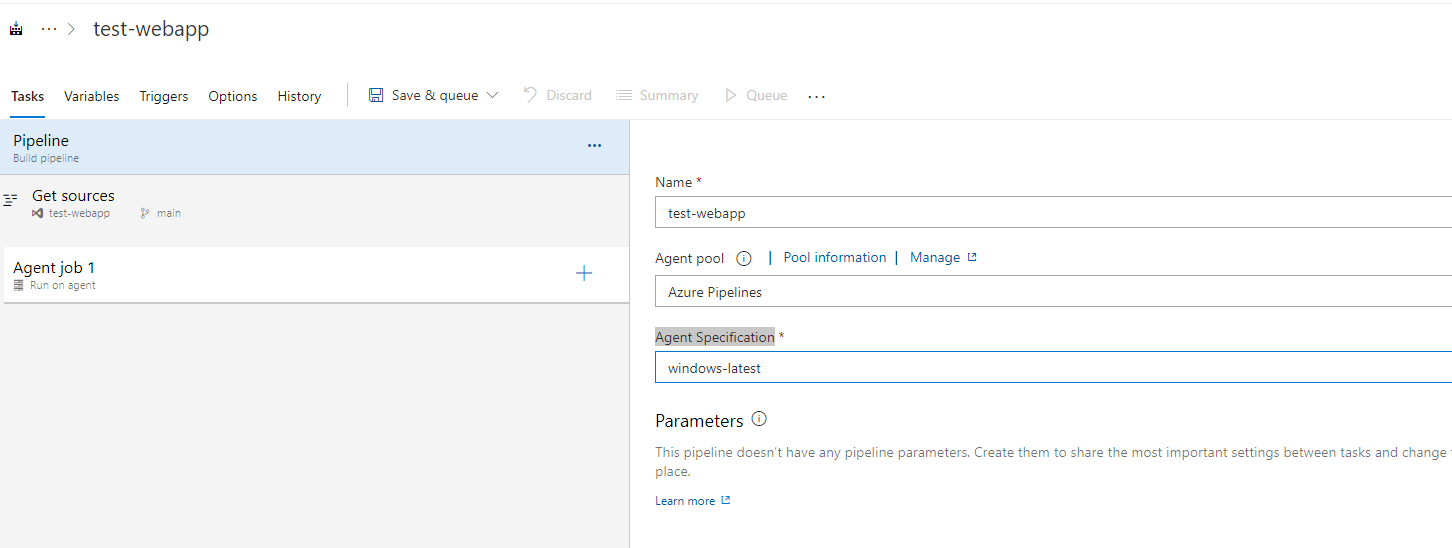Switch to the Triggers tab
The height and width of the screenshot is (548, 1452).
[x=164, y=96]
